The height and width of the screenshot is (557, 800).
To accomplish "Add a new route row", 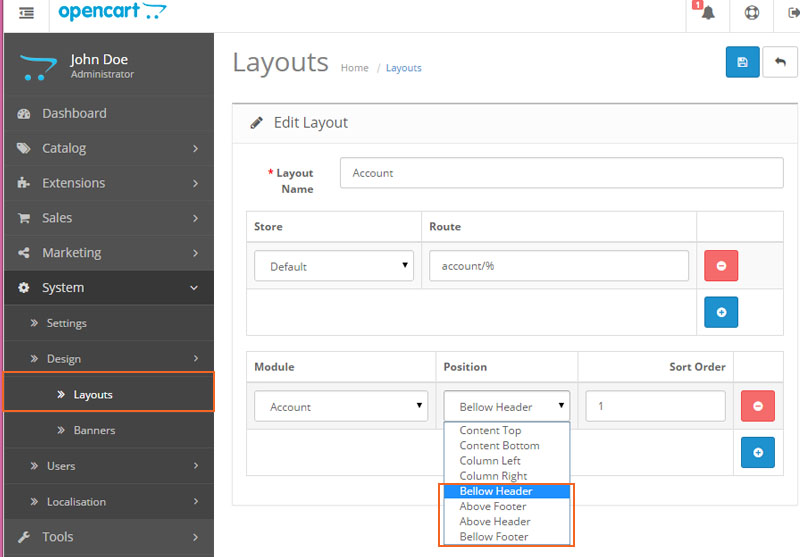I will click(721, 312).
